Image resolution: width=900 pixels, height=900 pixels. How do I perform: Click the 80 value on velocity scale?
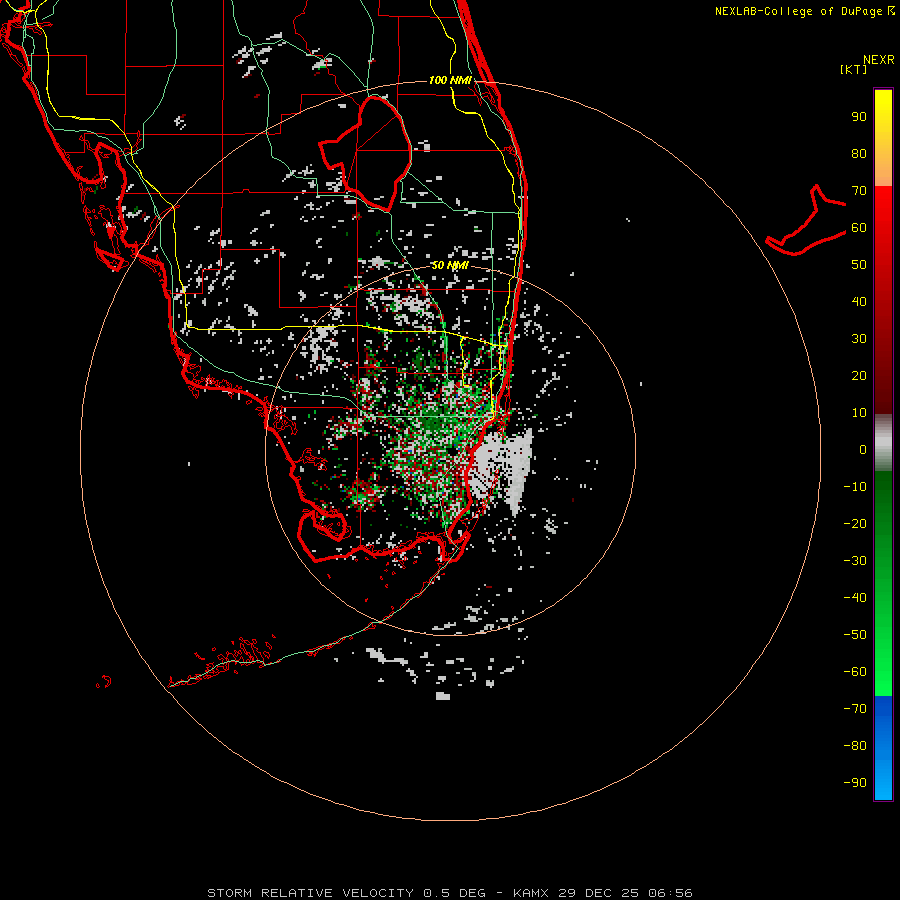859,153
